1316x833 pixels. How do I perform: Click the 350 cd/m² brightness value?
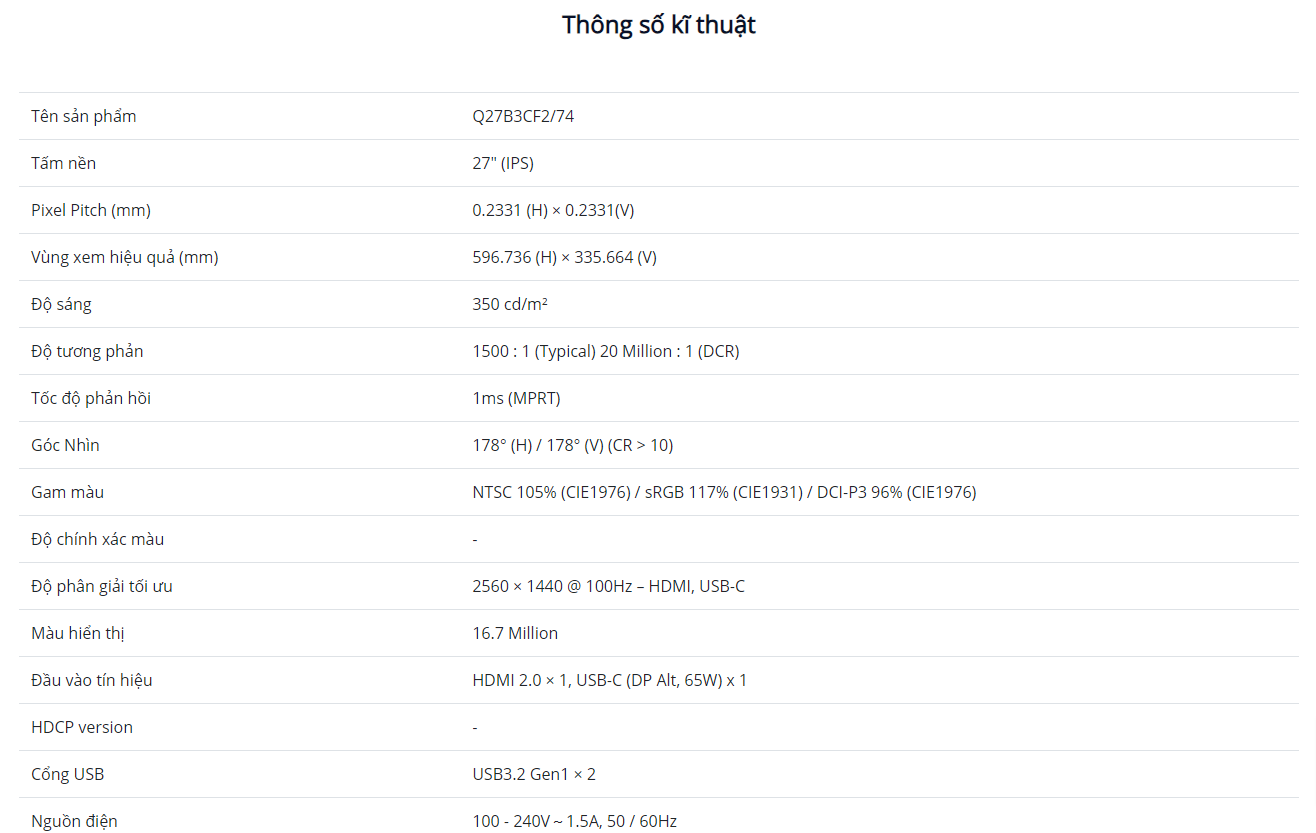coord(510,304)
